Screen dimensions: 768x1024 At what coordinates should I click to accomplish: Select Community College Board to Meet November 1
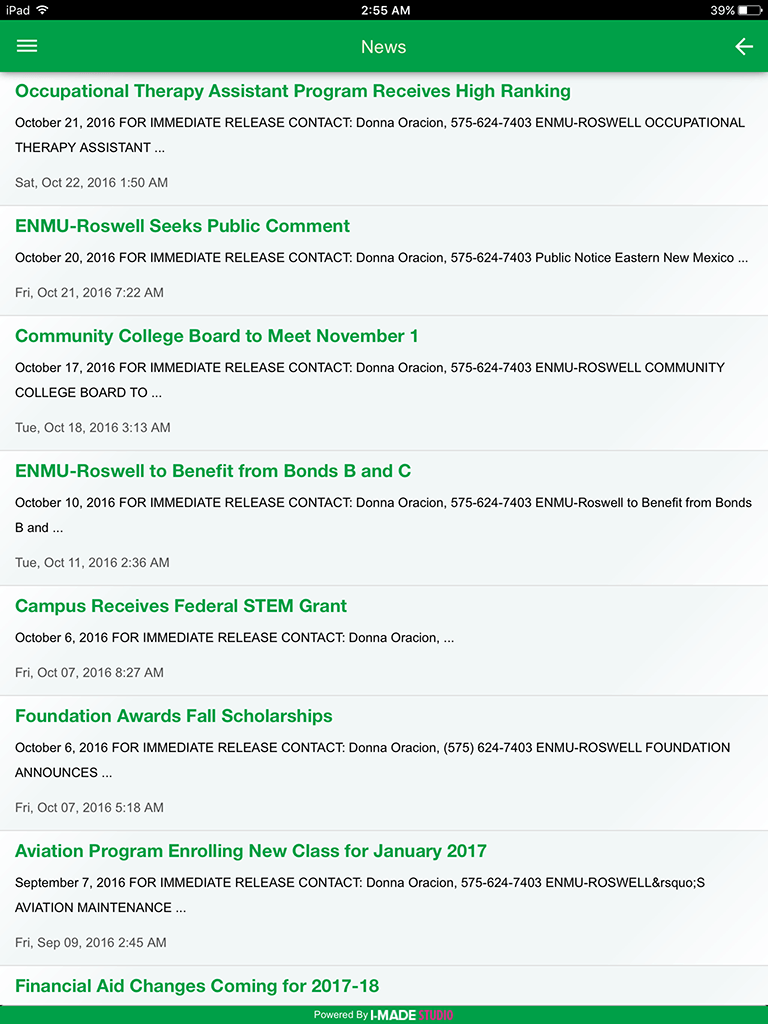(x=217, y=336)
